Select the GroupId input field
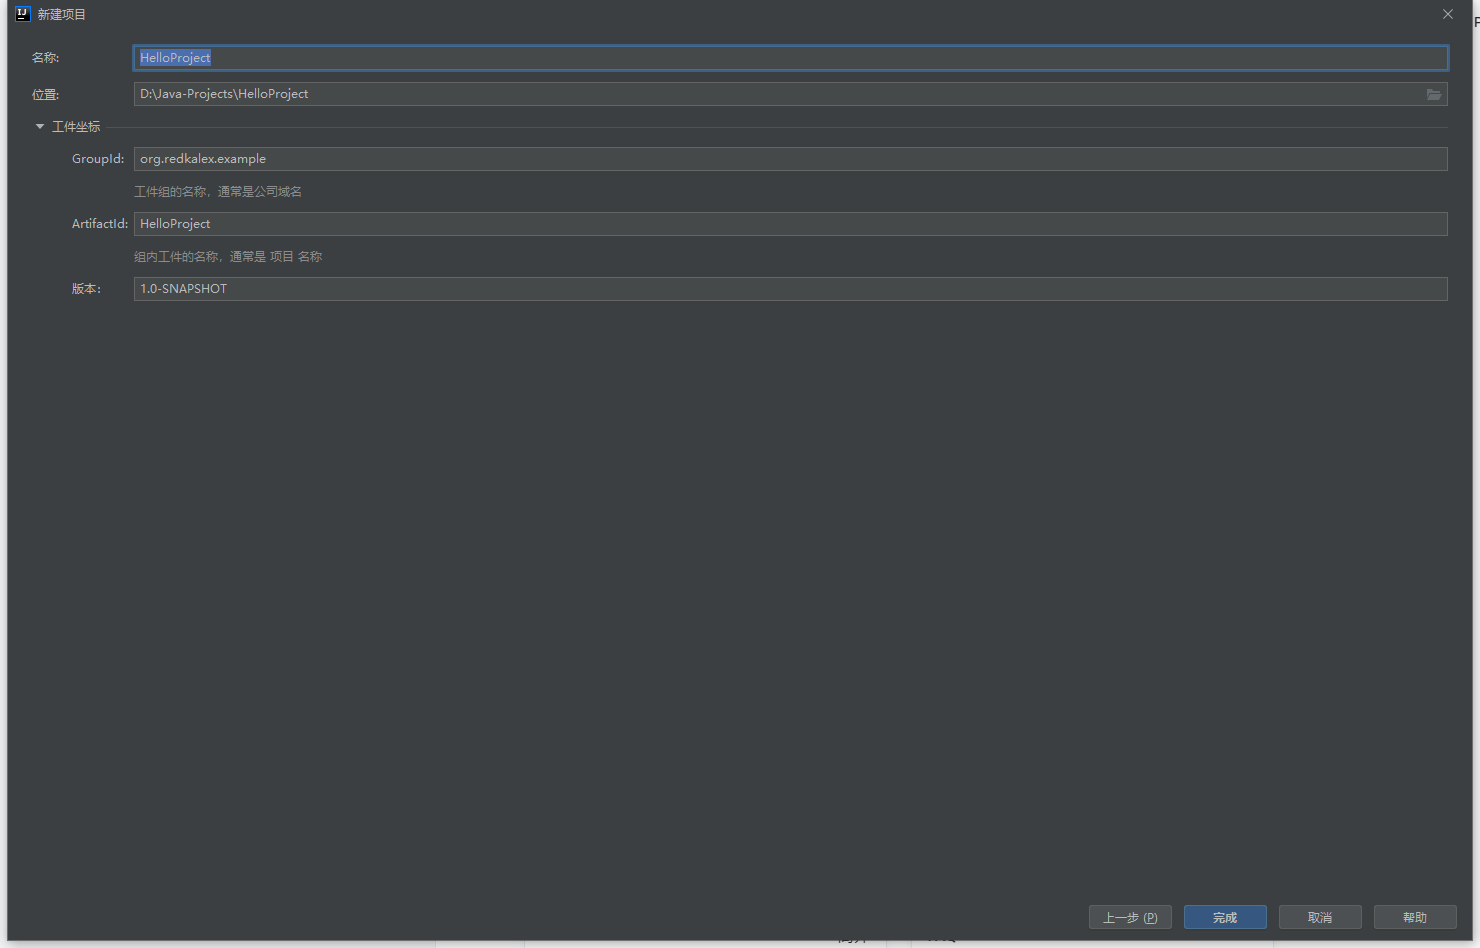 click(x=790, y=159)
